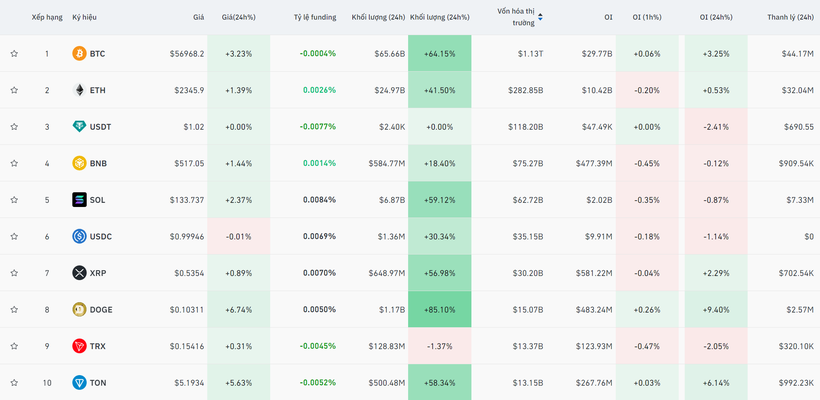Sort by Tỷ lệ funding column
Screen dimensions: 820x400
tap(315, 17)
